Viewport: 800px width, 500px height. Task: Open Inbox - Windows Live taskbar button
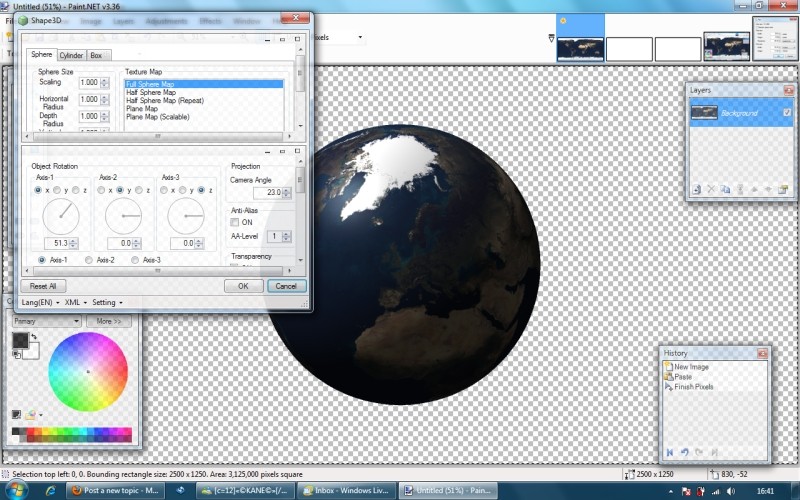click(x=346, y=491)
